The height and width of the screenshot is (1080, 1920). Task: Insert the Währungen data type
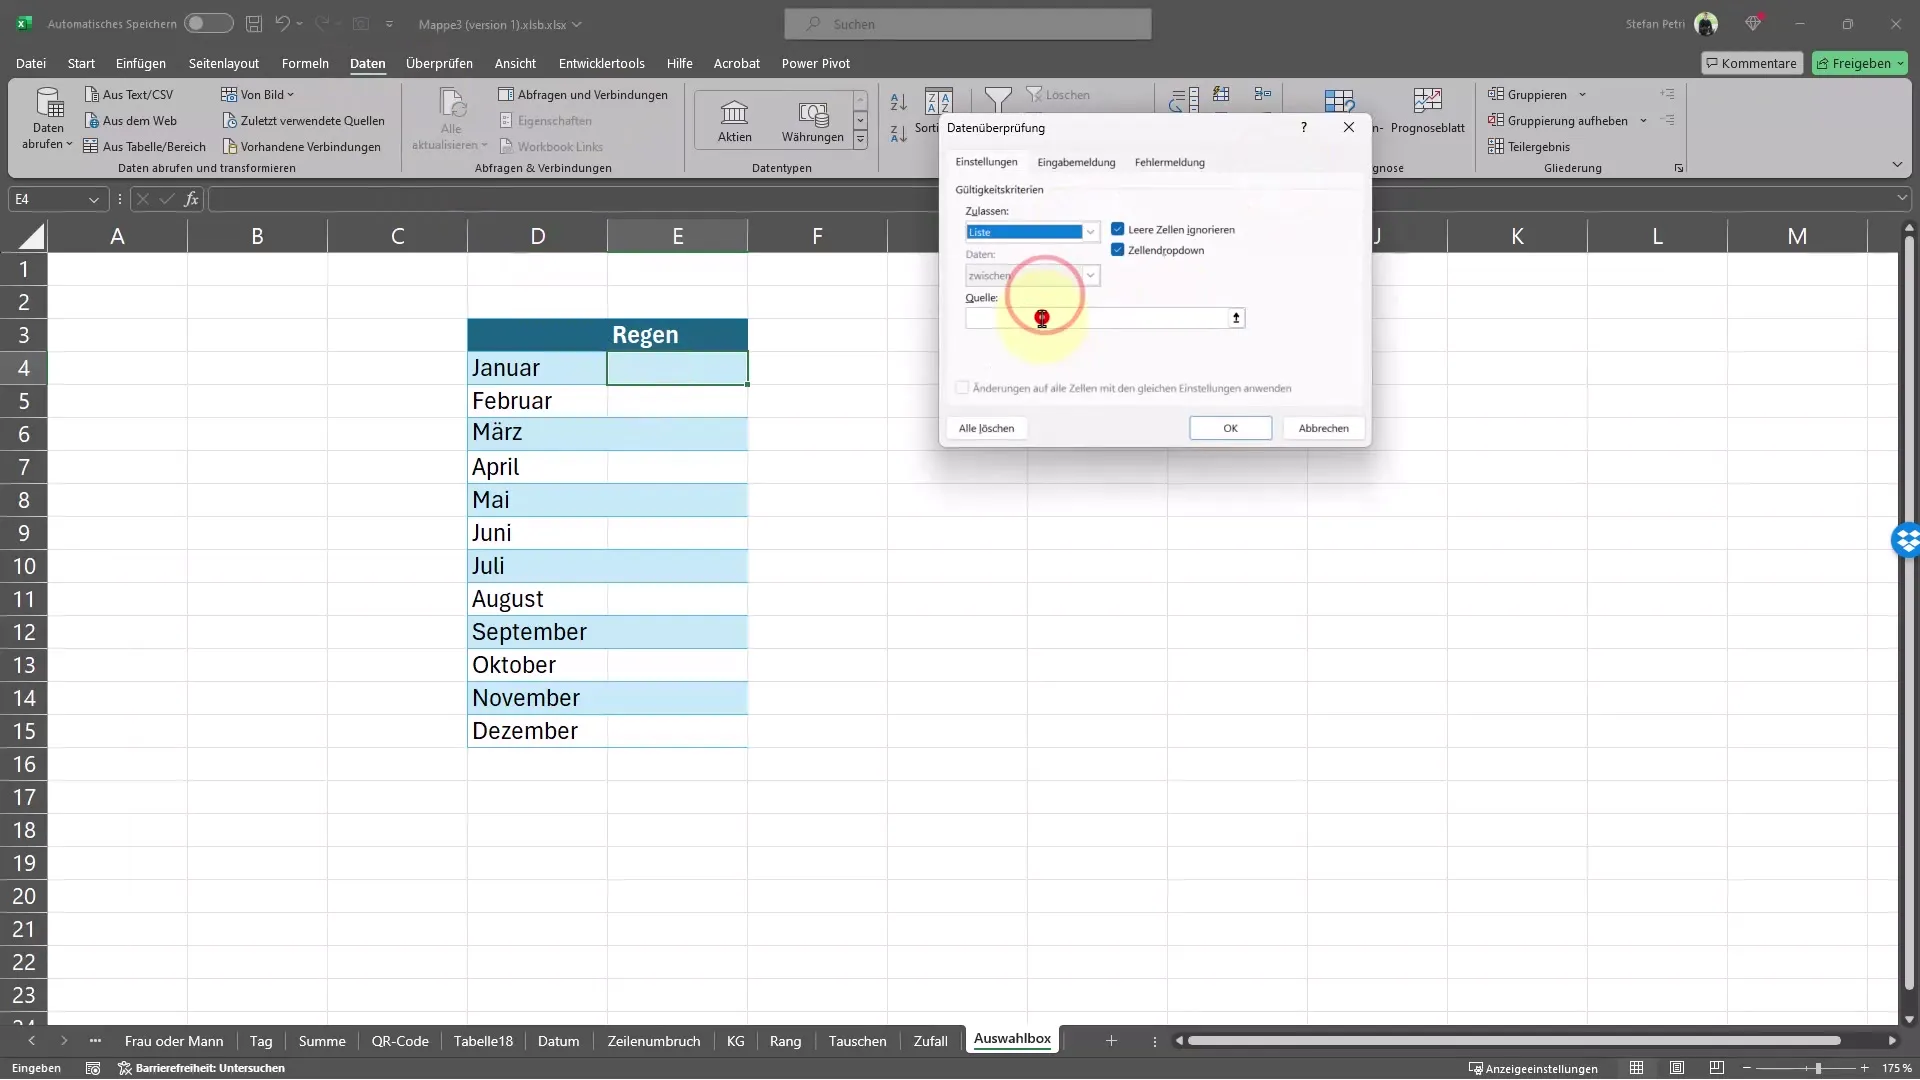[812, 120]
